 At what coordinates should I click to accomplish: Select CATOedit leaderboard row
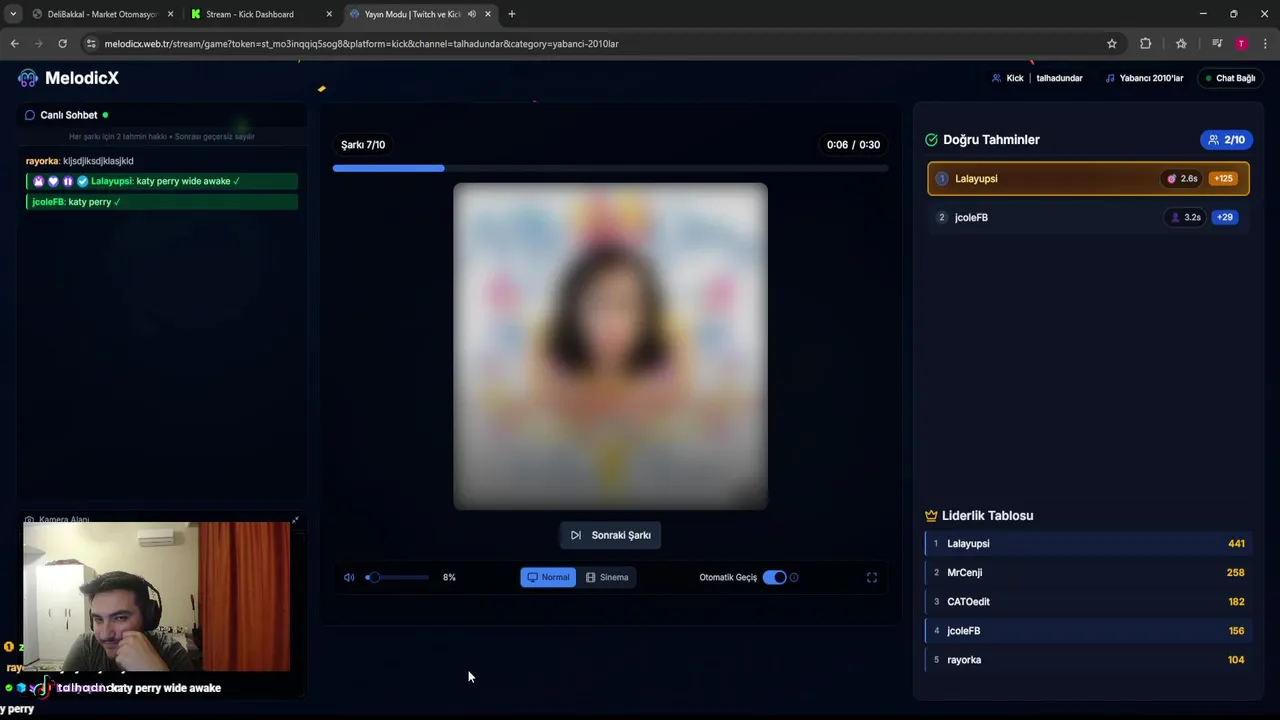coord(1088,602)
